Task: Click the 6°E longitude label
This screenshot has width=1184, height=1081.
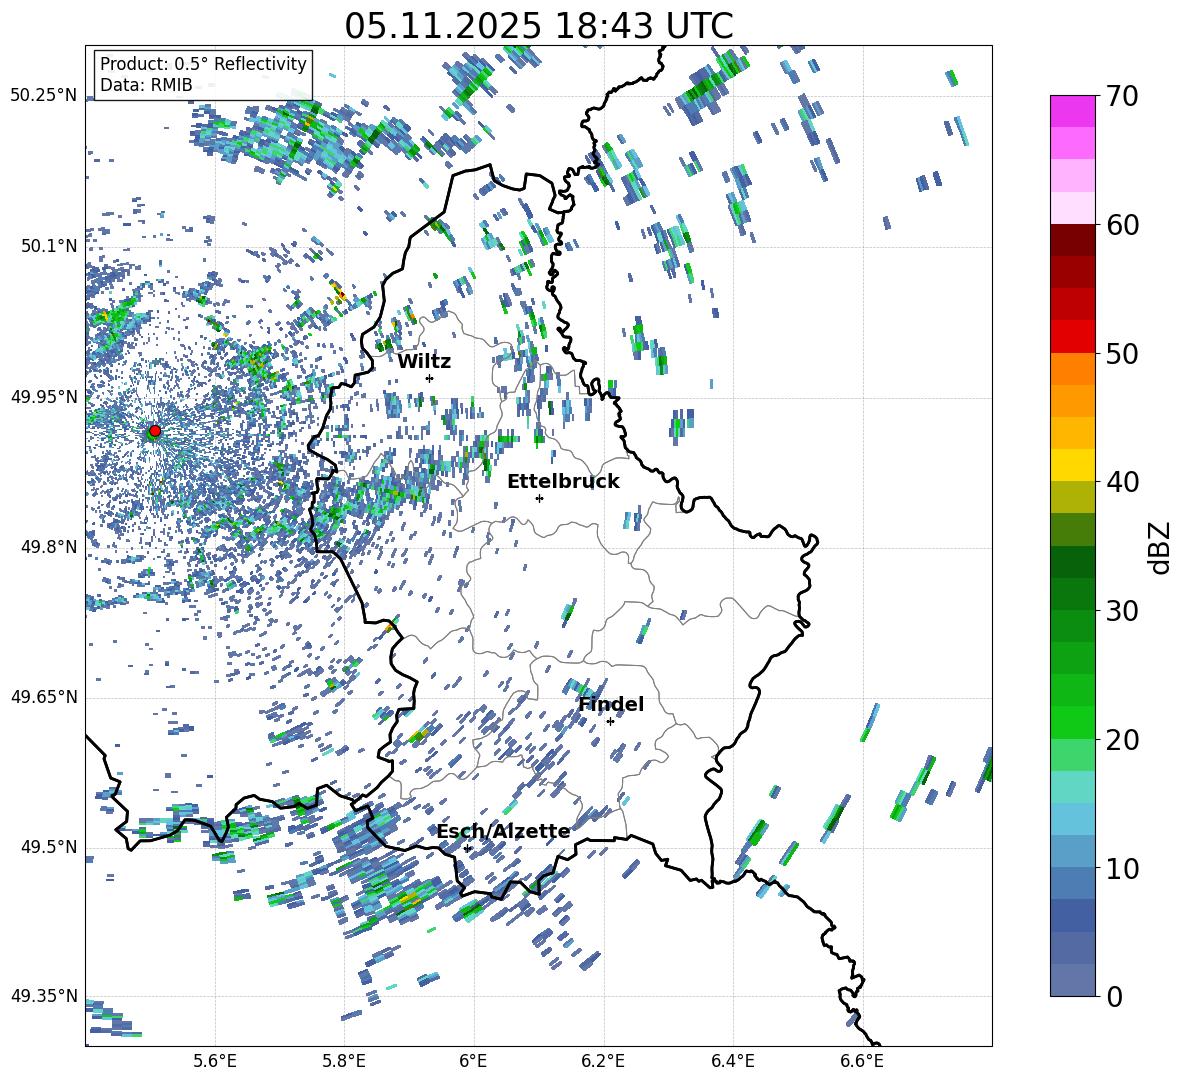Action: click(x=473, y=1061)
